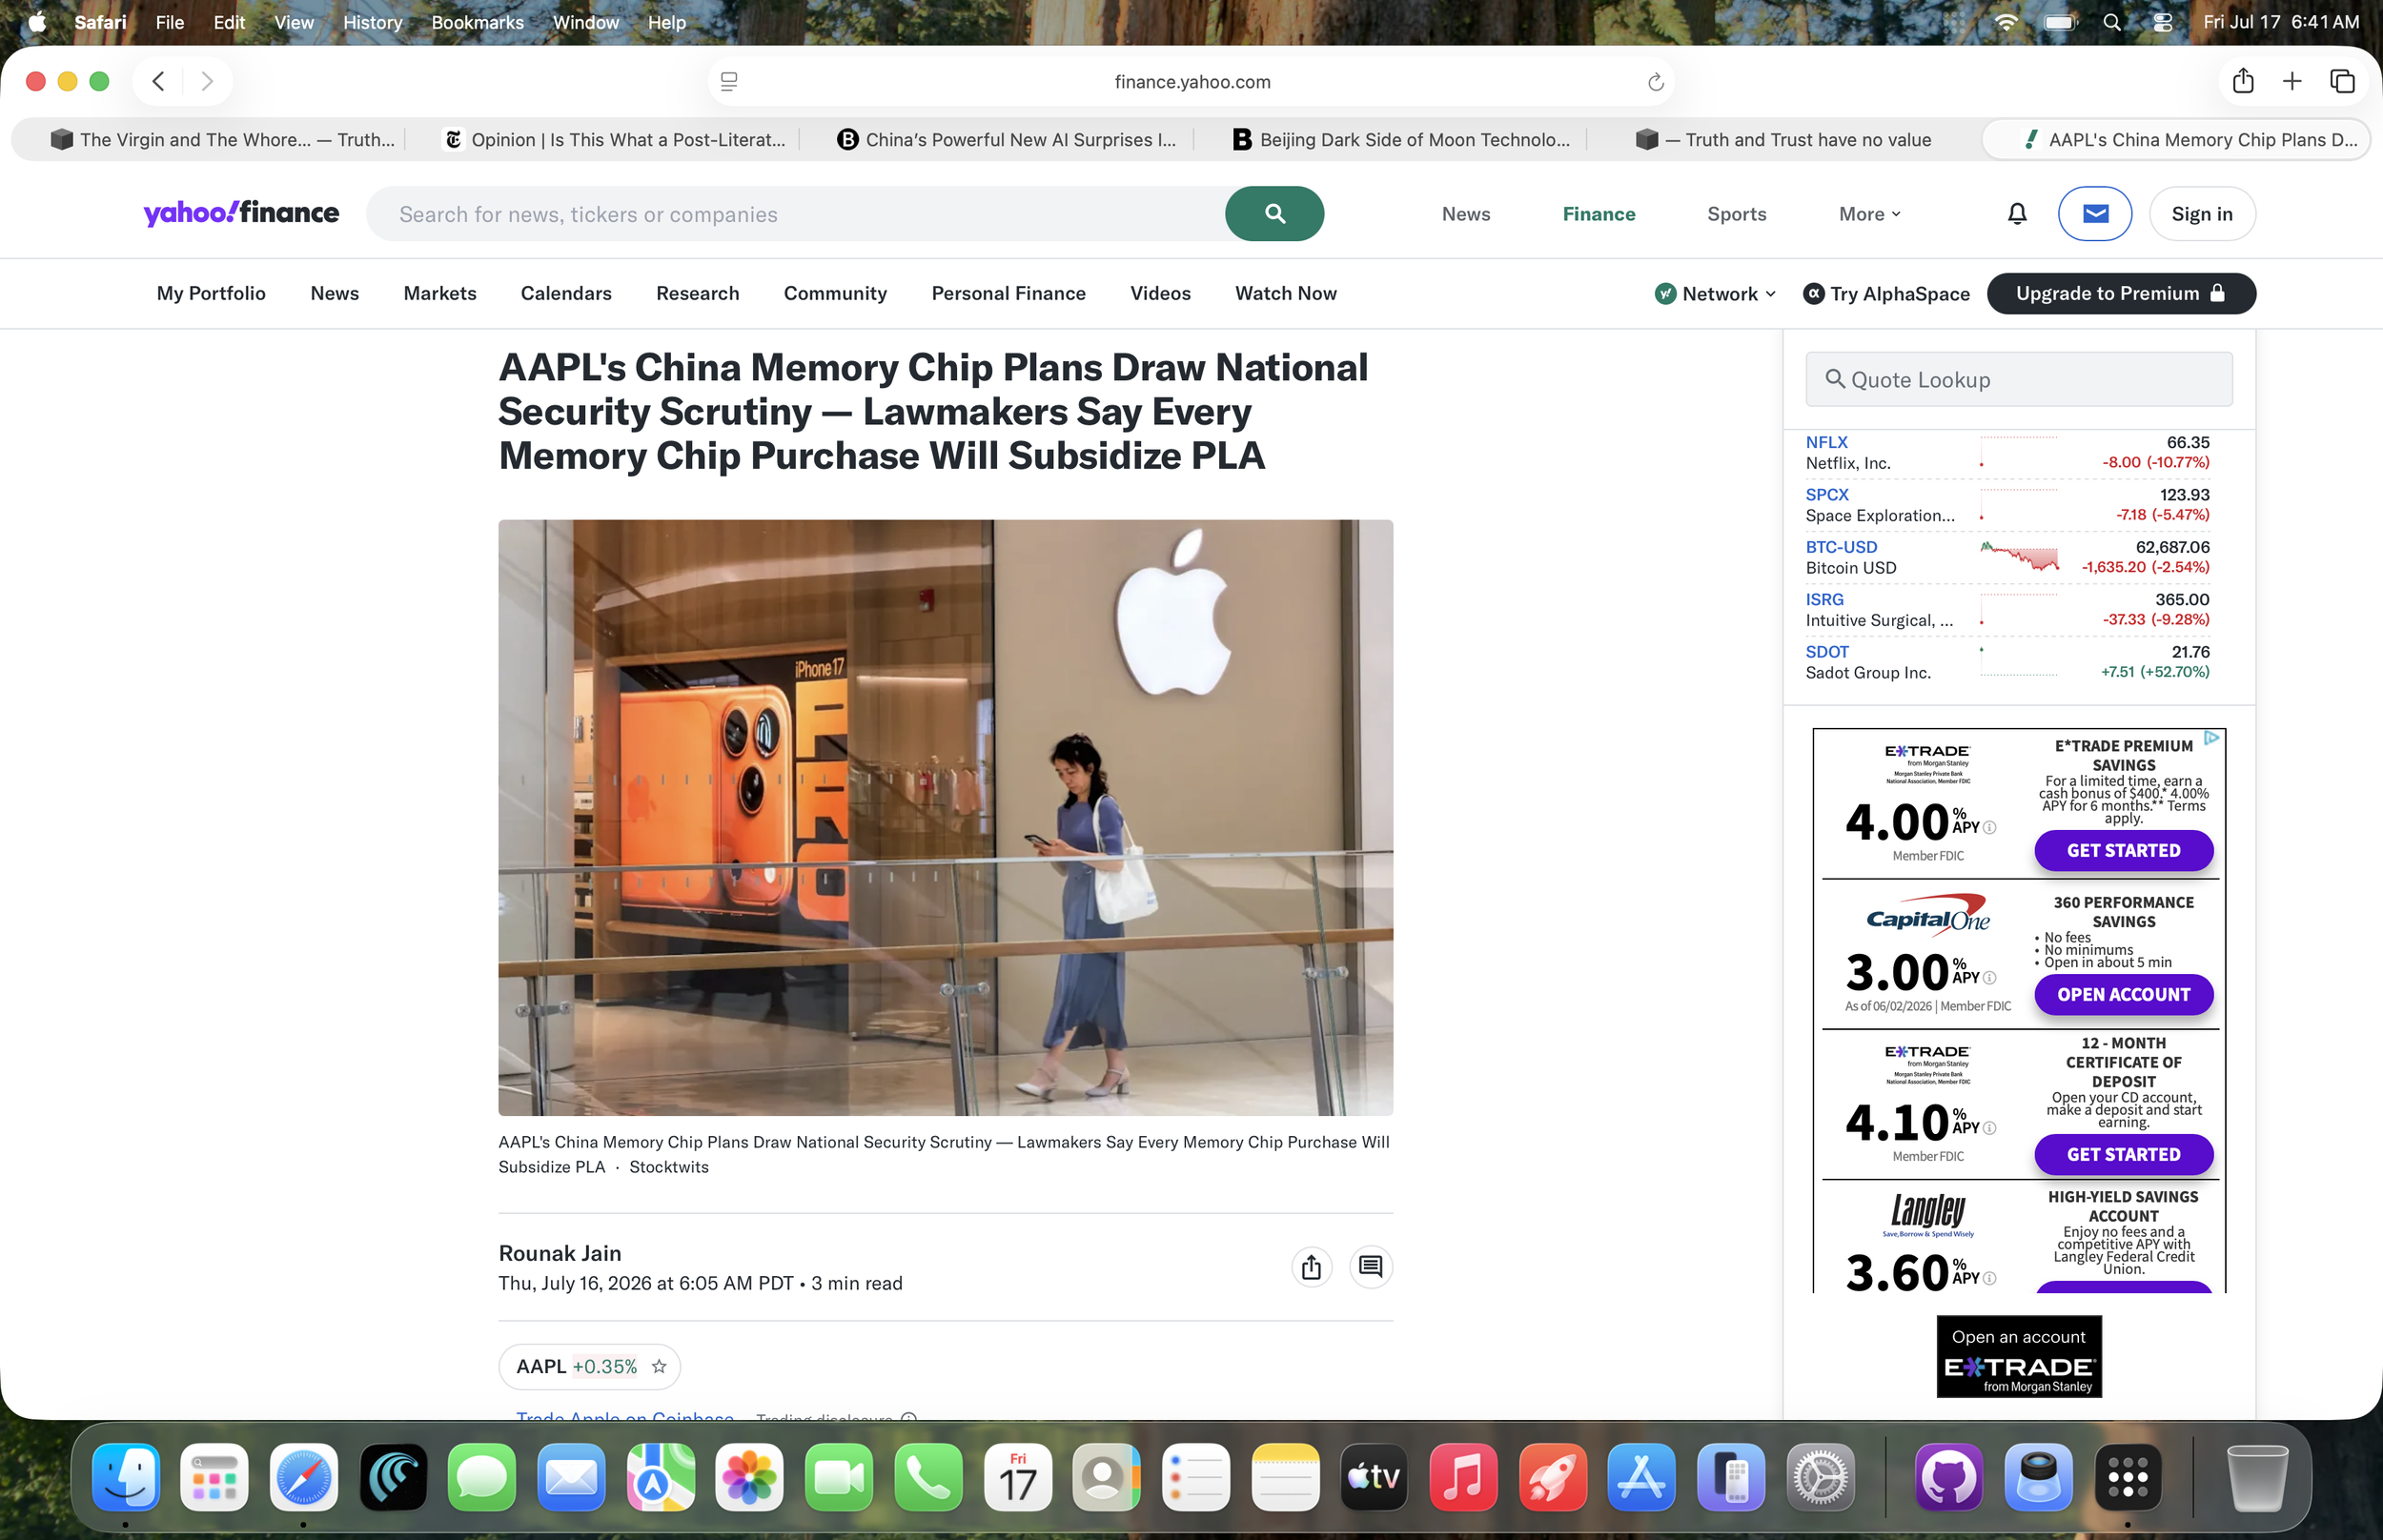Click the finance.yahoo.com address bar
This screenshot has height=1540, width=2383.
[1191, 82]
